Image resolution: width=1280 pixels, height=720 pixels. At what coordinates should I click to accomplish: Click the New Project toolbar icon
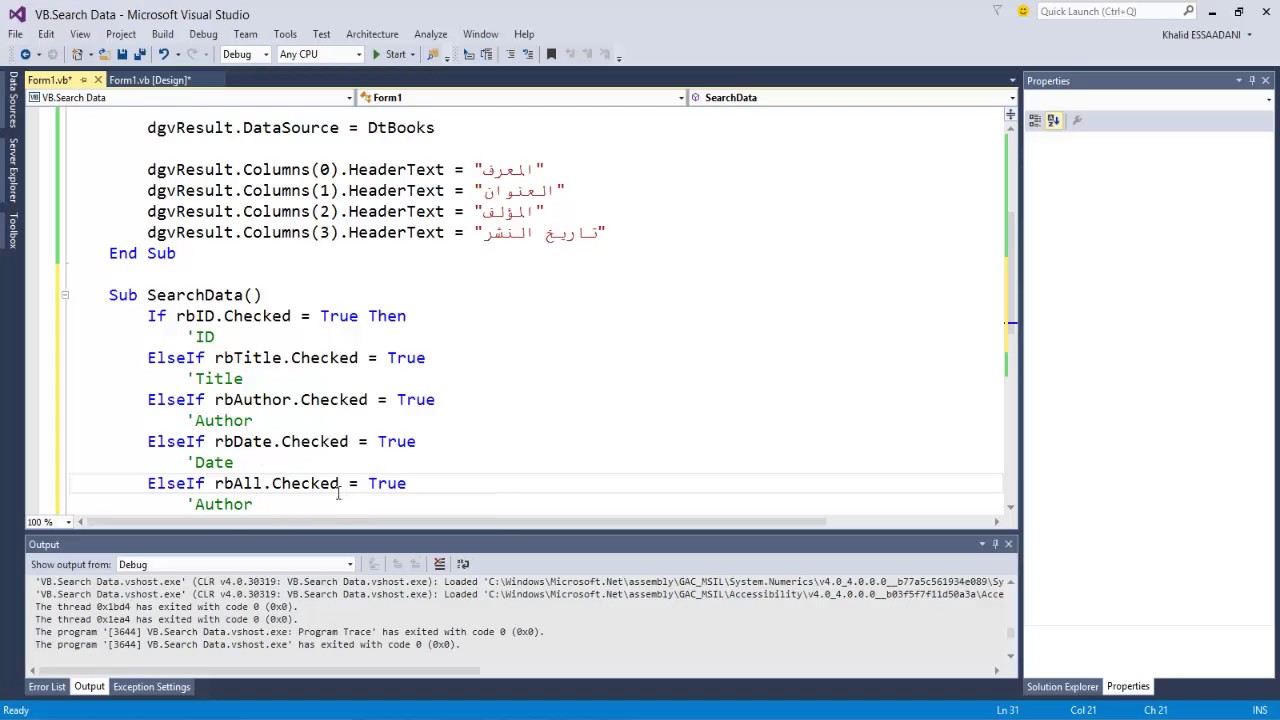(77, 54)
